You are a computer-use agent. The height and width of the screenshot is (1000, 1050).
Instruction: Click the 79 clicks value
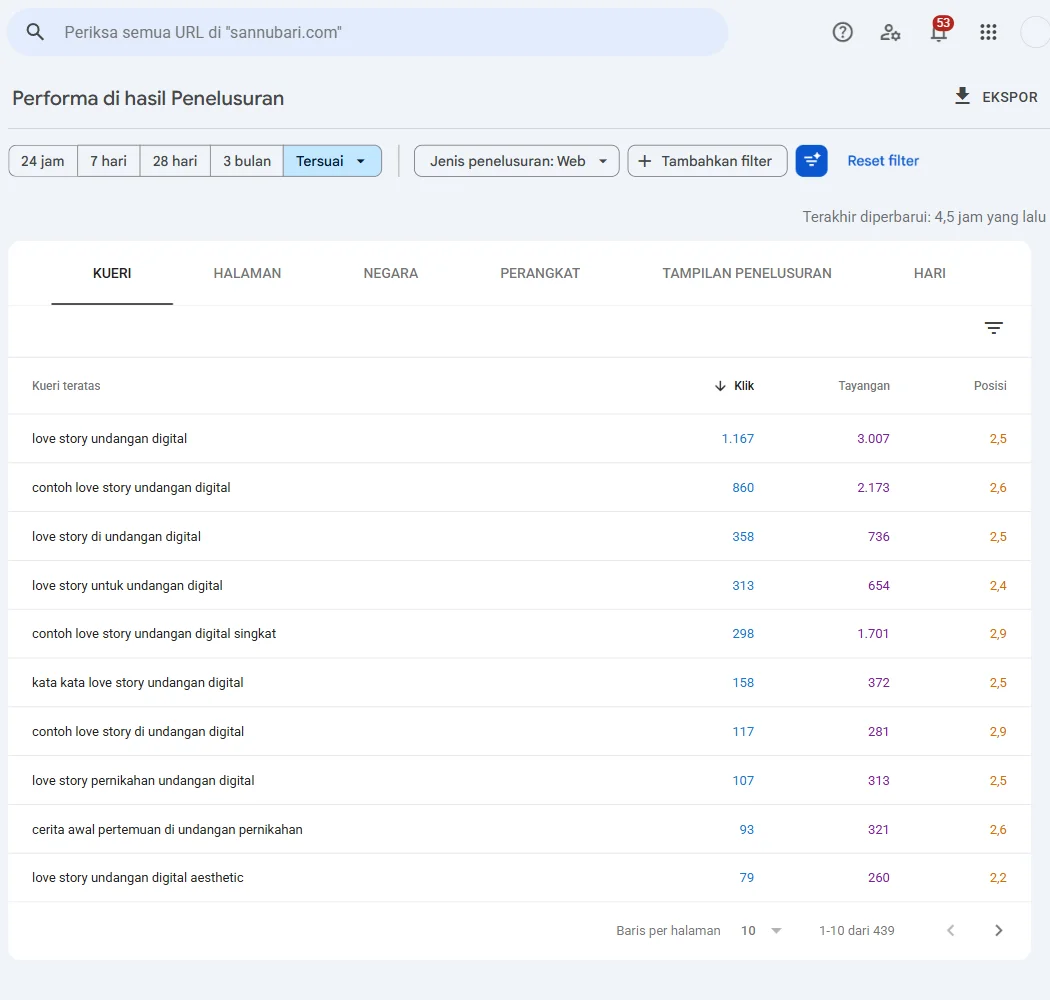click(747, 877)
